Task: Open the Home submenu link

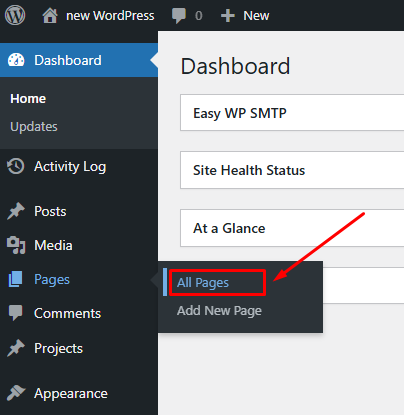Action: click(28, 99)
